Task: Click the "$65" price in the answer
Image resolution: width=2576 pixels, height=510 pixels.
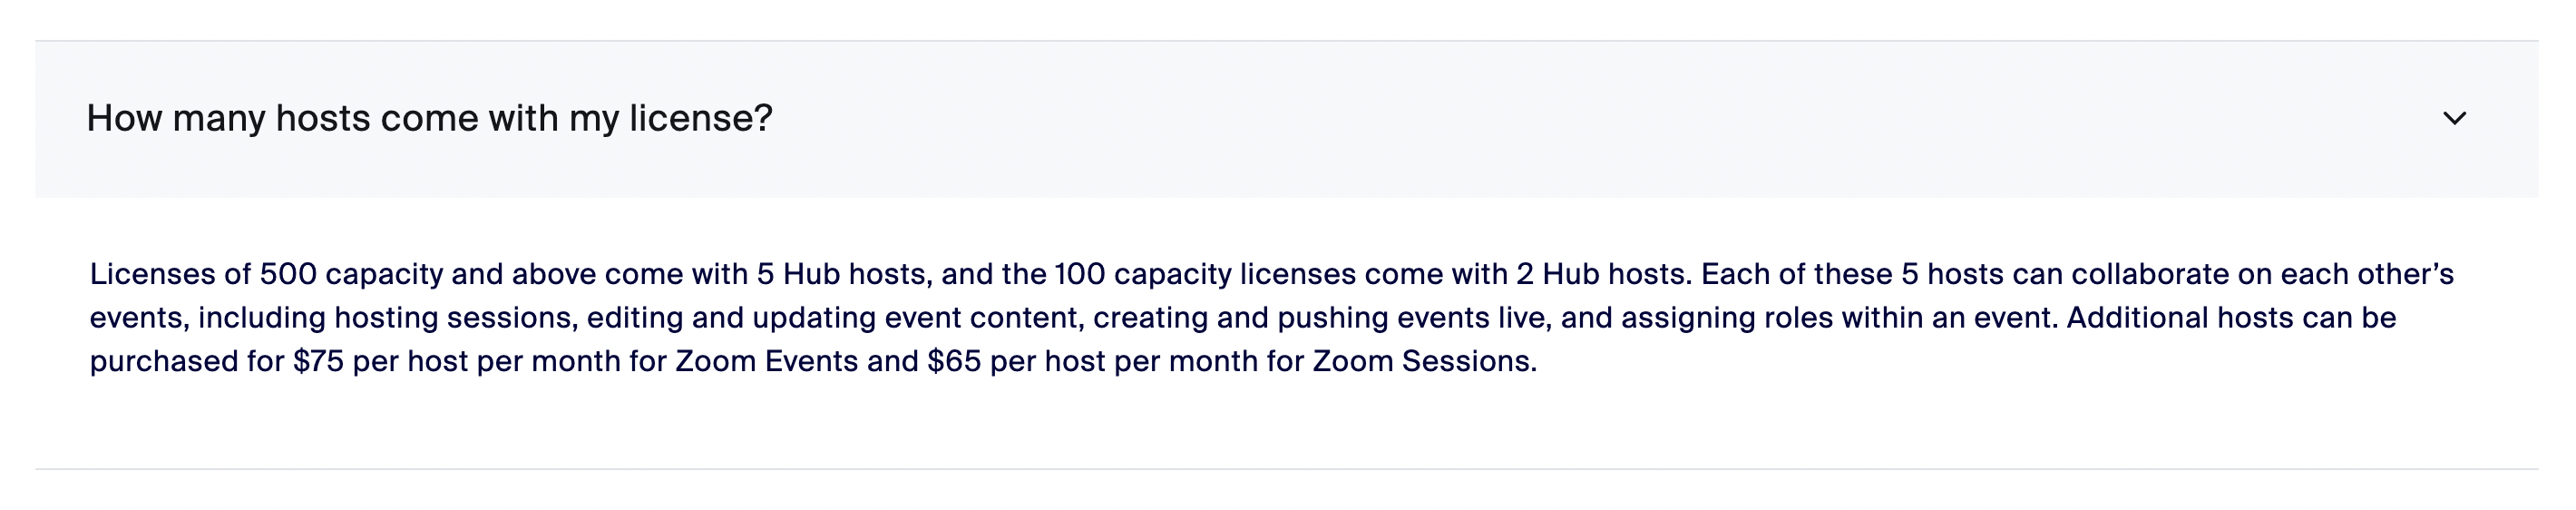Action: [954, 361]
